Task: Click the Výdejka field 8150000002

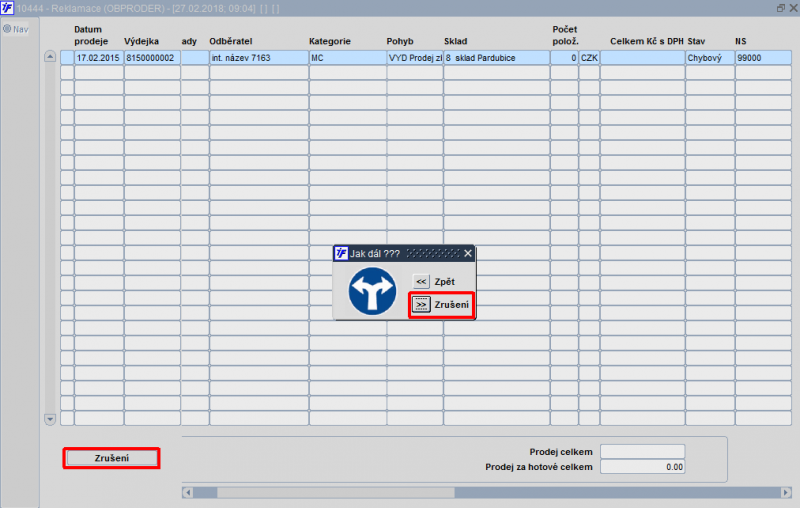Action: (152, 58)
